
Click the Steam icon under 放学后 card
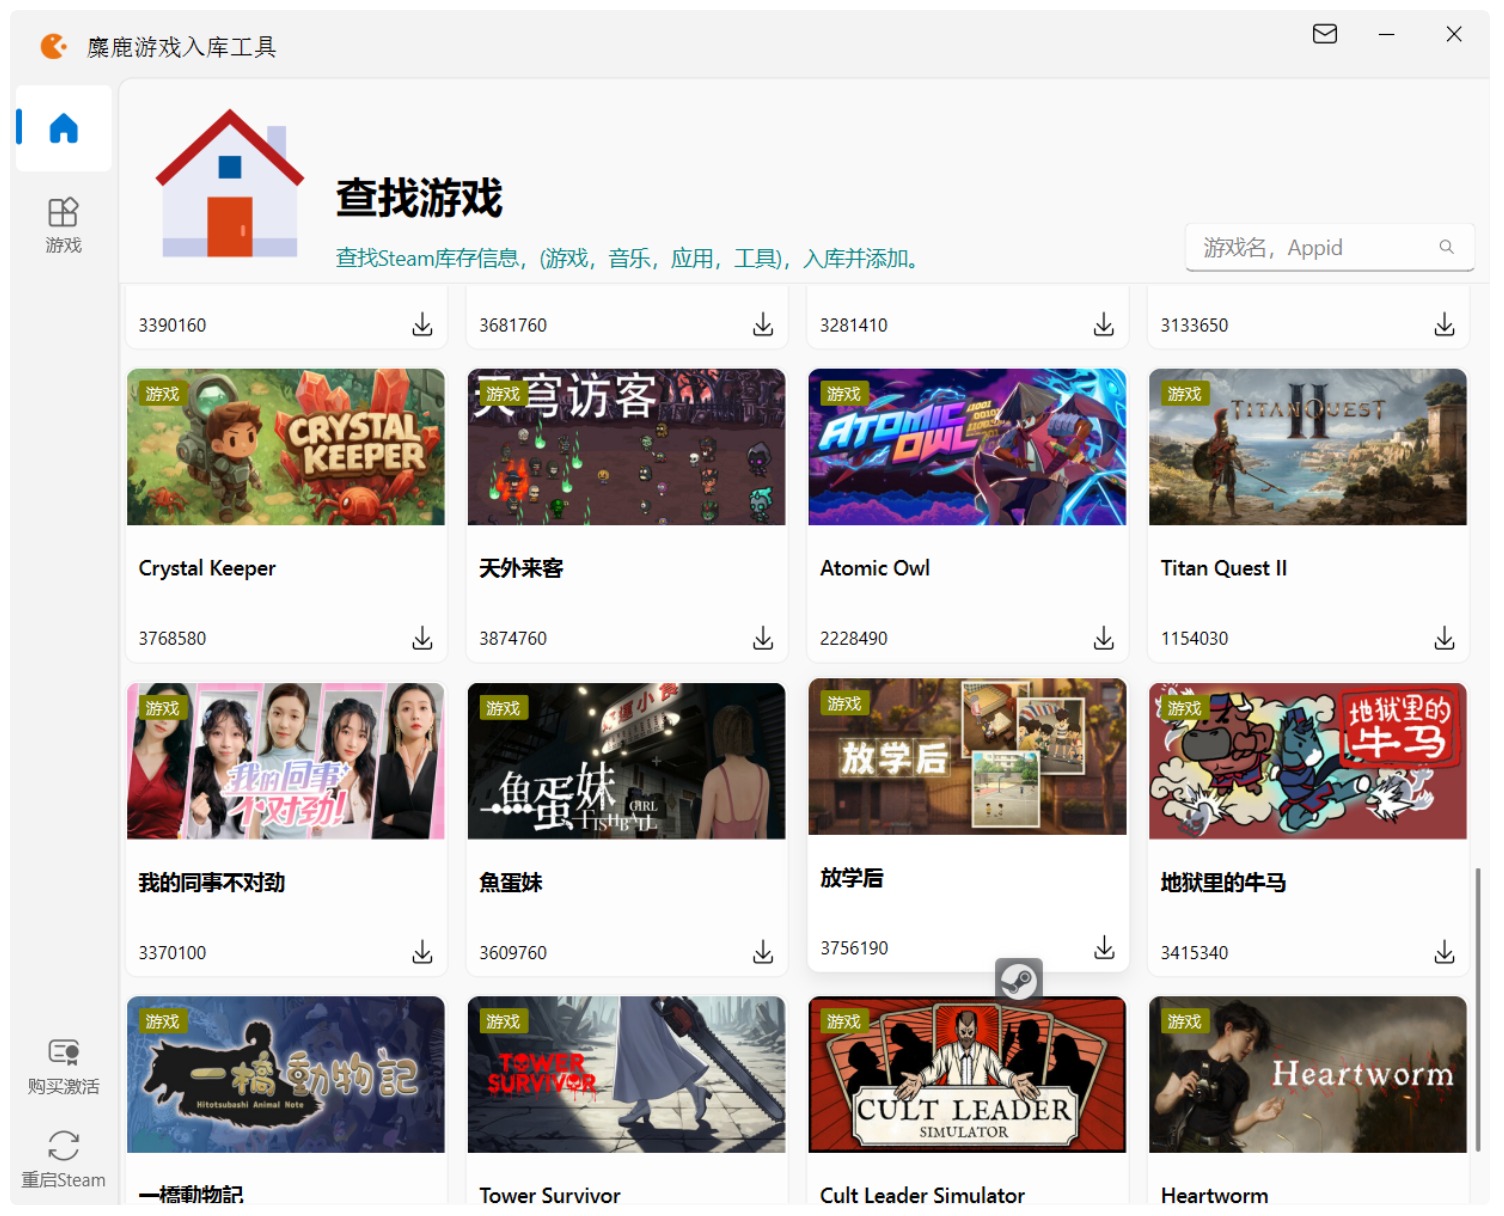1019,981
